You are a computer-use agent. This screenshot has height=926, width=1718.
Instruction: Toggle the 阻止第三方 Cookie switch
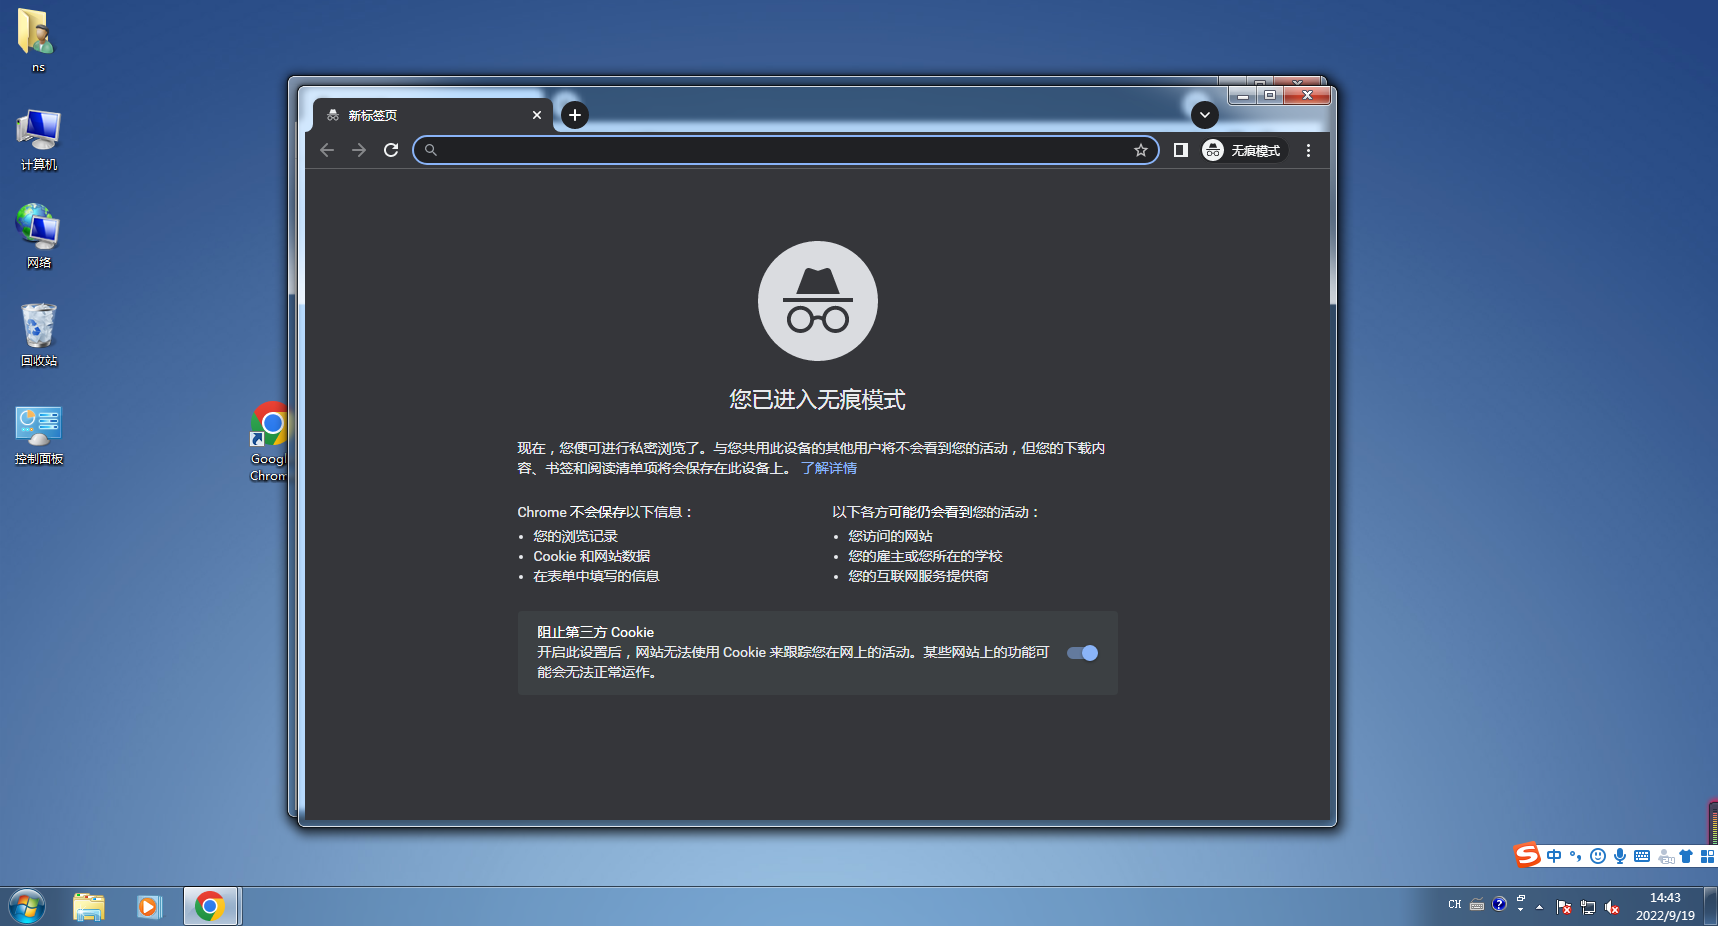(1082, 653)
